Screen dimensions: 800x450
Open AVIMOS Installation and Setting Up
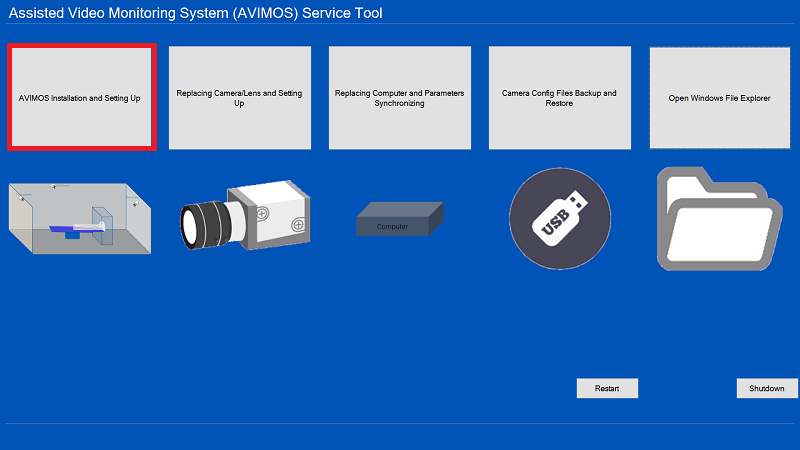tap(80, 98)
